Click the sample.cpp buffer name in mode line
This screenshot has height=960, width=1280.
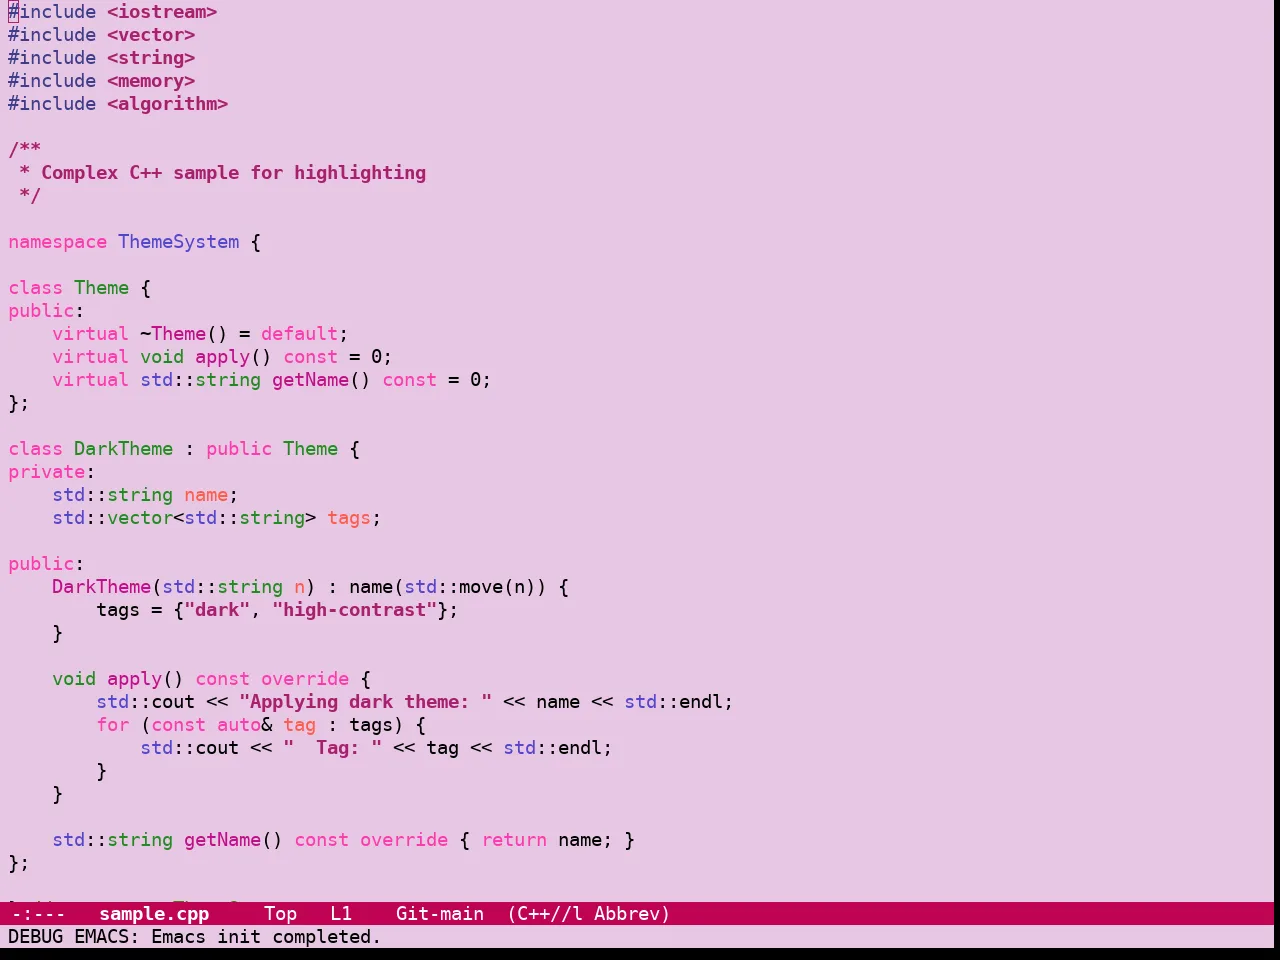pos(154,913)
